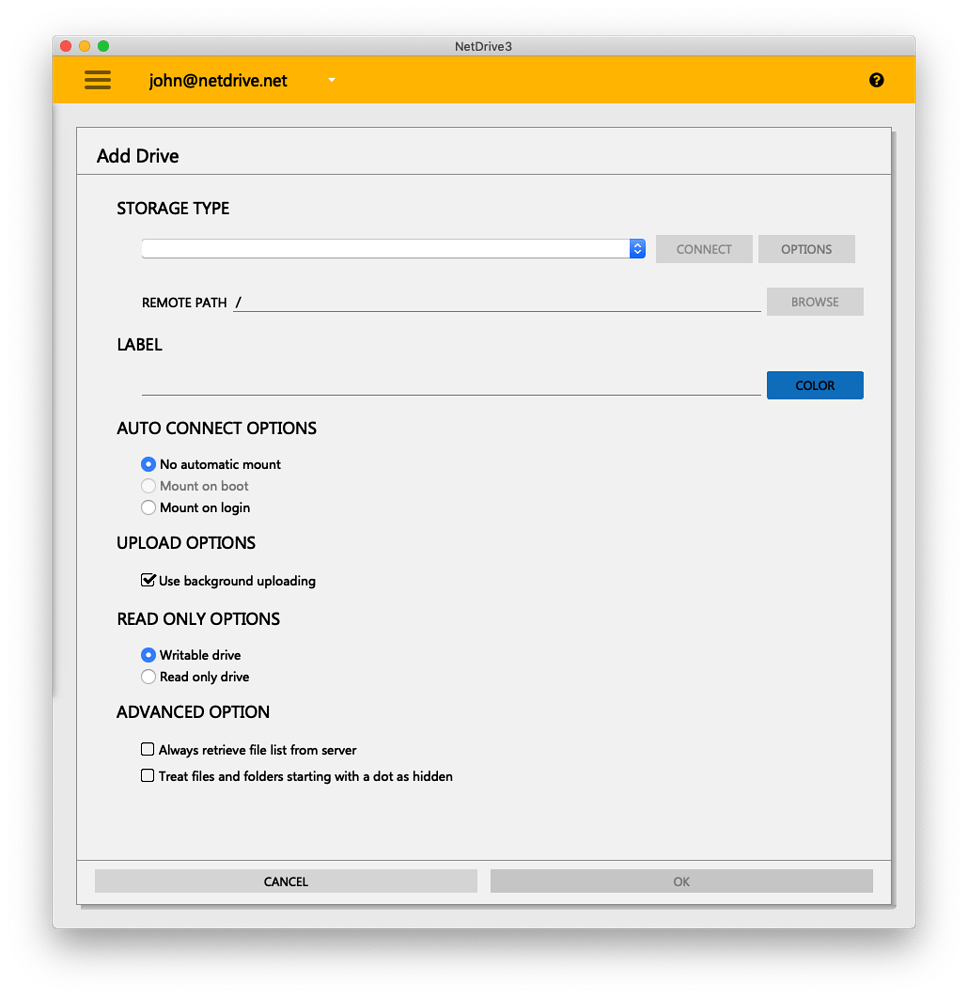The width and height of the screenshot is (968, 998).
Task: Toggle Use background uploading checkbox
Action: point(148,580)
